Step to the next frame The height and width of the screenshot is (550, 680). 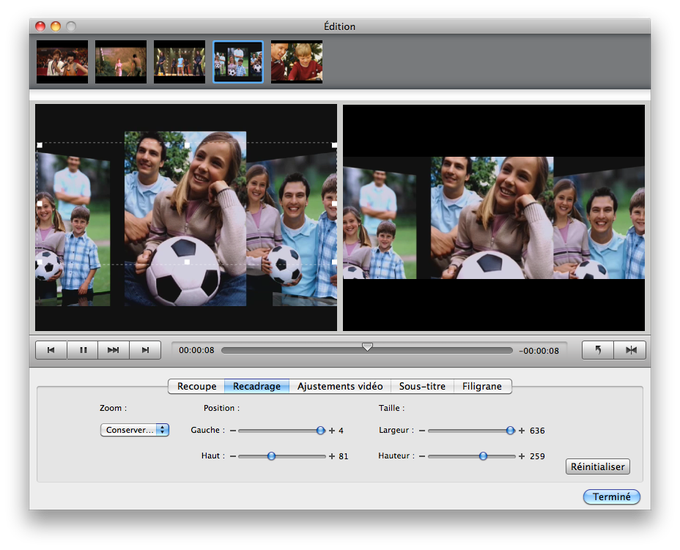145,350
